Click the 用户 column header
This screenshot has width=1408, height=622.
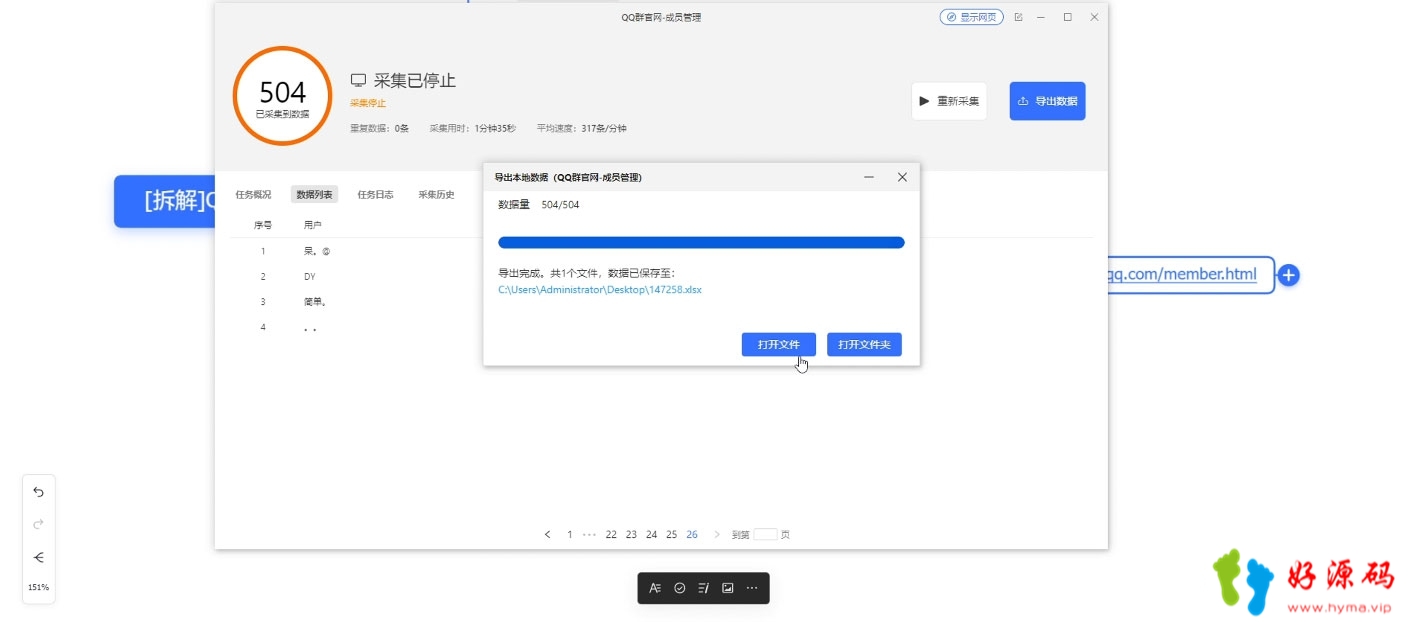(x=313, y=224)
